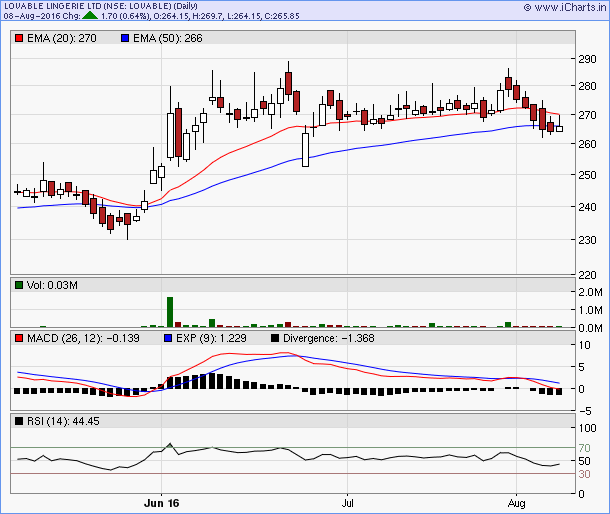Click the blue EMA (50) legend swatch

pos(125,38)
